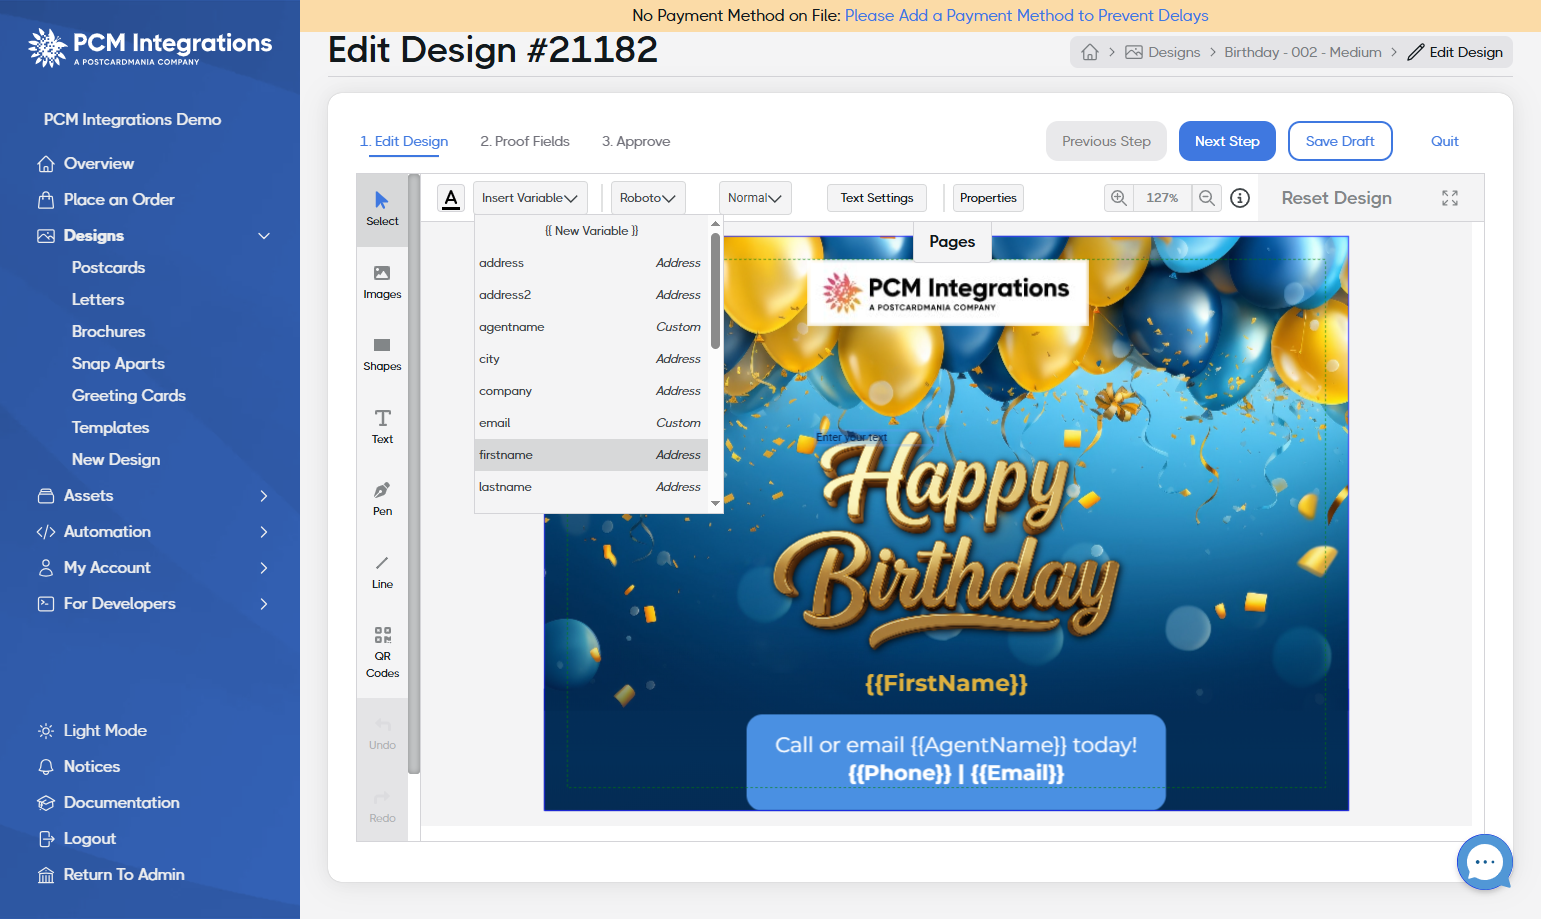This screenshot has width=1541, height=919.
Task: Select the address variable
Action: tap(590, 263)
